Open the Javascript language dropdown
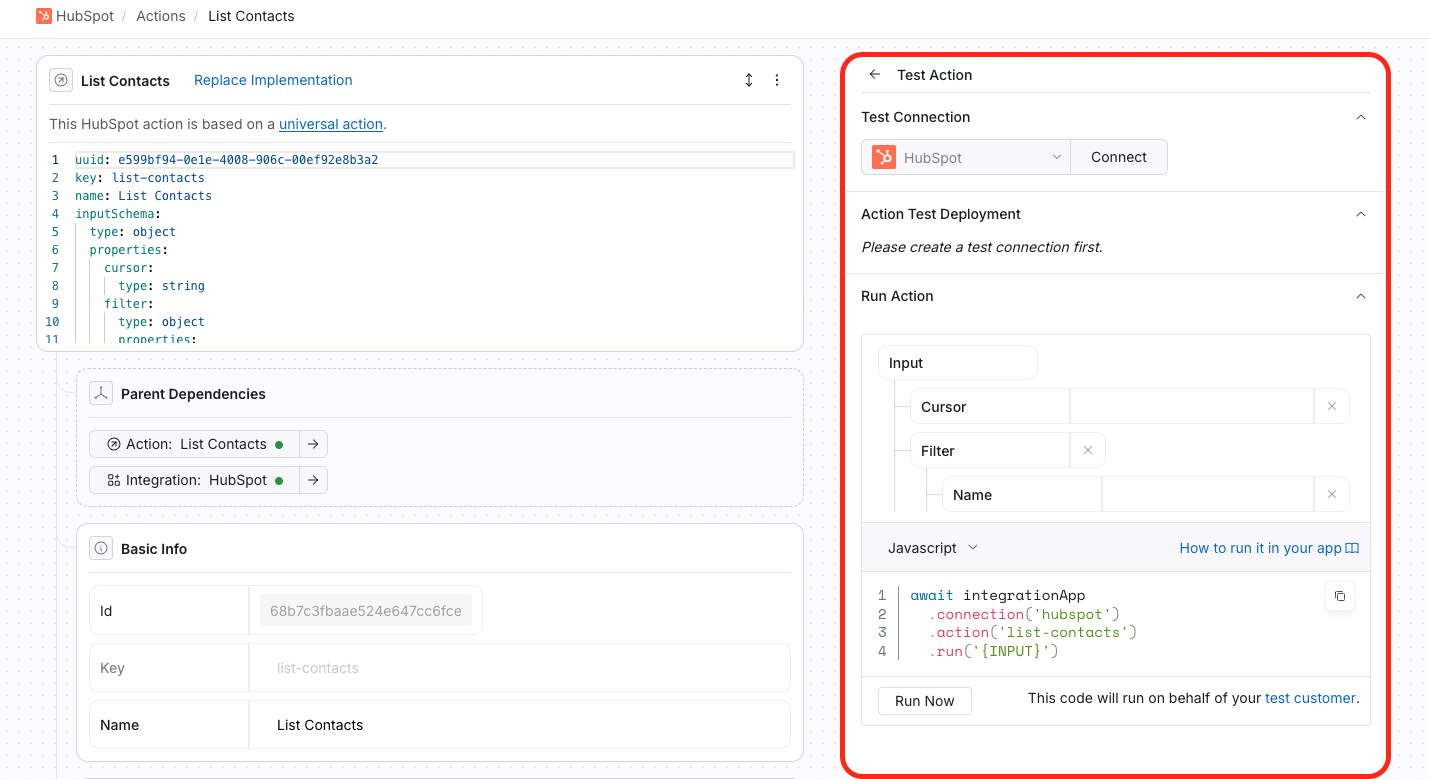 932,548
